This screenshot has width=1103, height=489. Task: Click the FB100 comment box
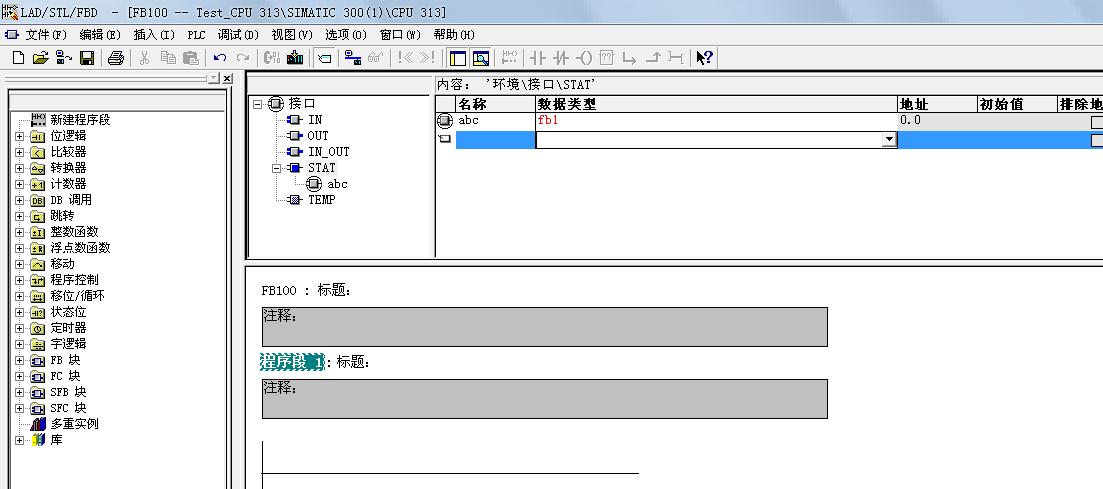click(x=544, y=327)
